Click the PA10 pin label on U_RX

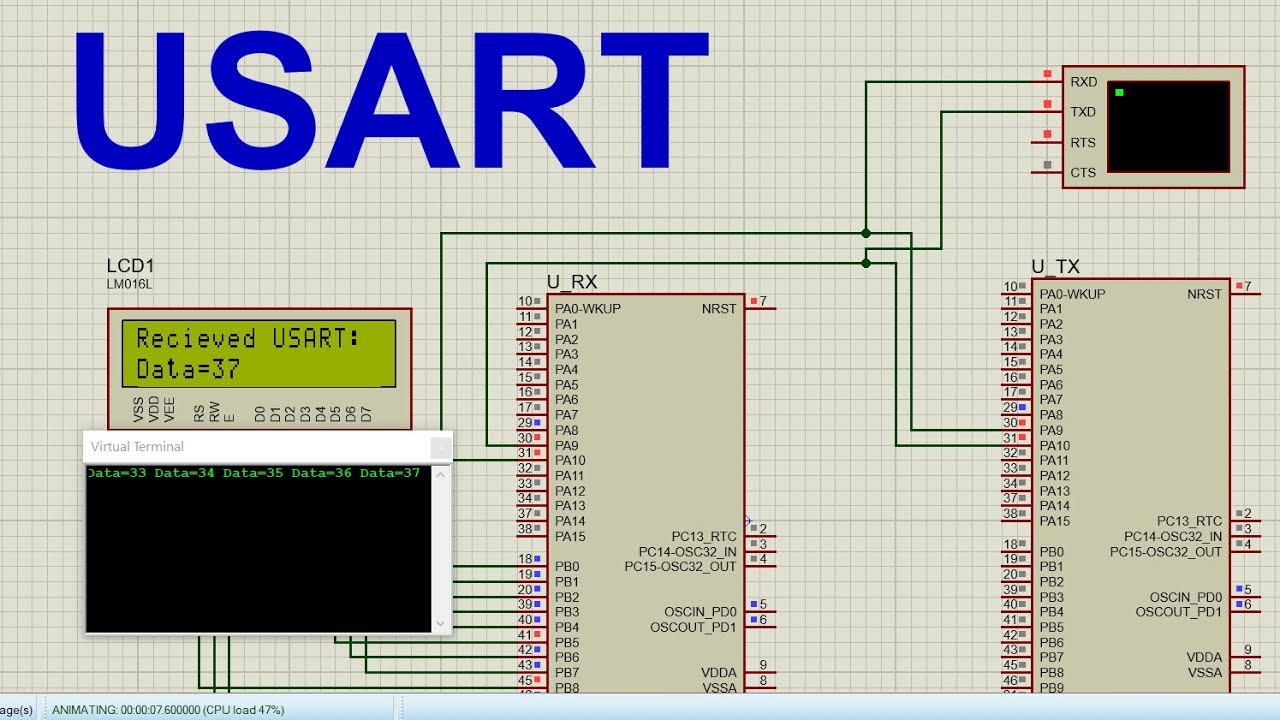pyautogui.click(x=570, y=461)
